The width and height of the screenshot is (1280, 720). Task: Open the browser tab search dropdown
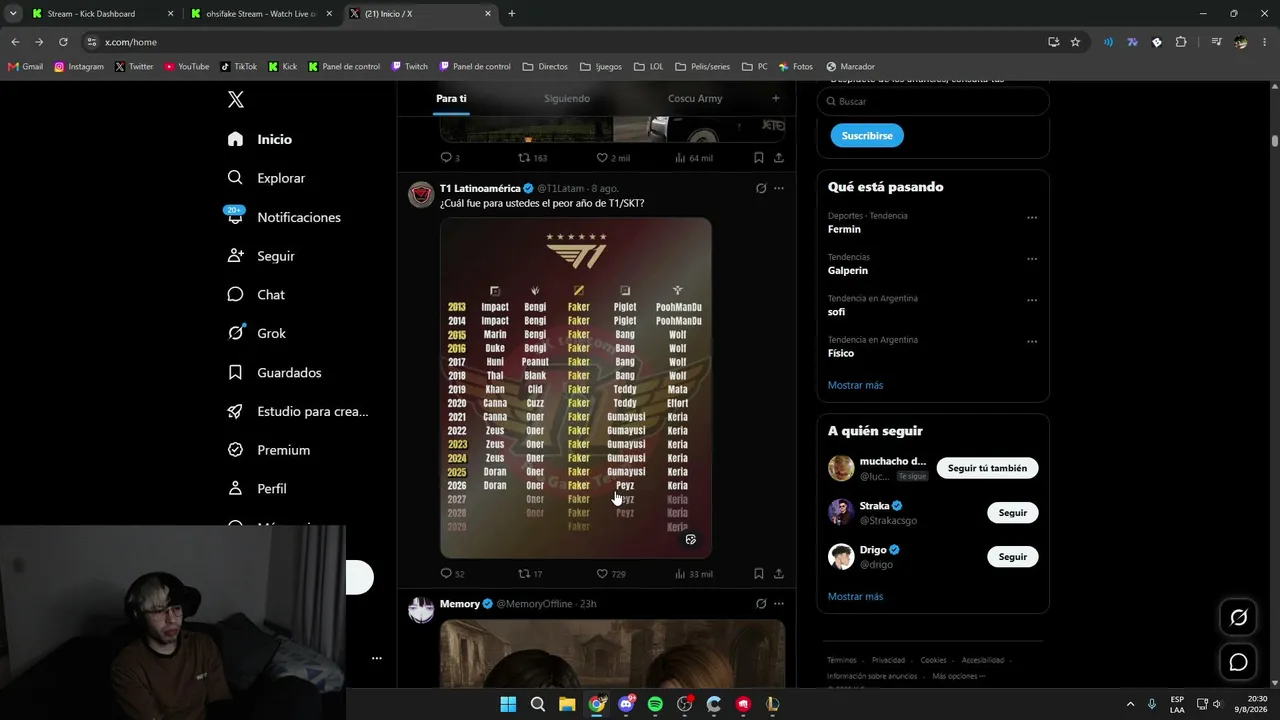pos(13,14)
